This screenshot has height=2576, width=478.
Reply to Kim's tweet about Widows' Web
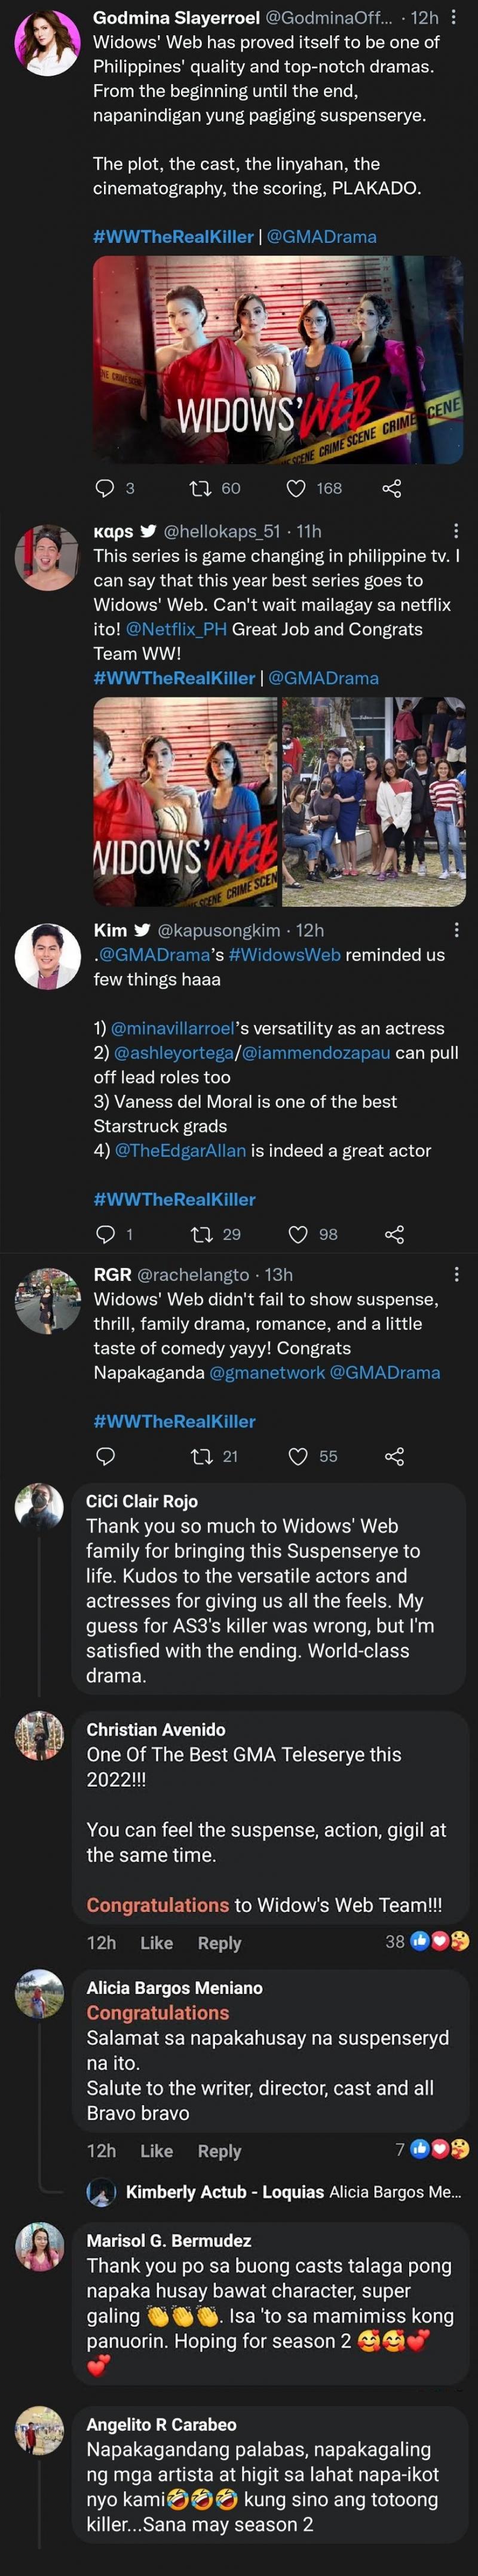click(x=105, y=1234)
